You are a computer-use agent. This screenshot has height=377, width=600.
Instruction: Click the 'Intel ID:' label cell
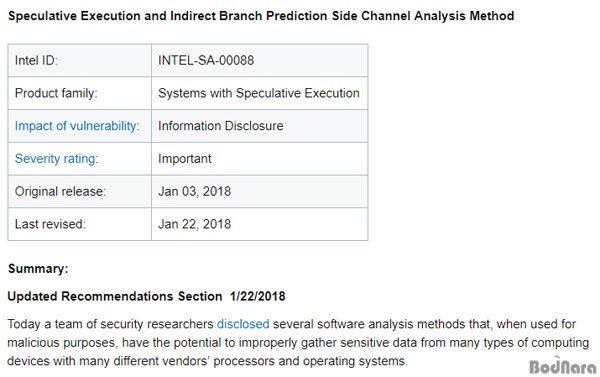pyautogui.click(x=80, y=60)
